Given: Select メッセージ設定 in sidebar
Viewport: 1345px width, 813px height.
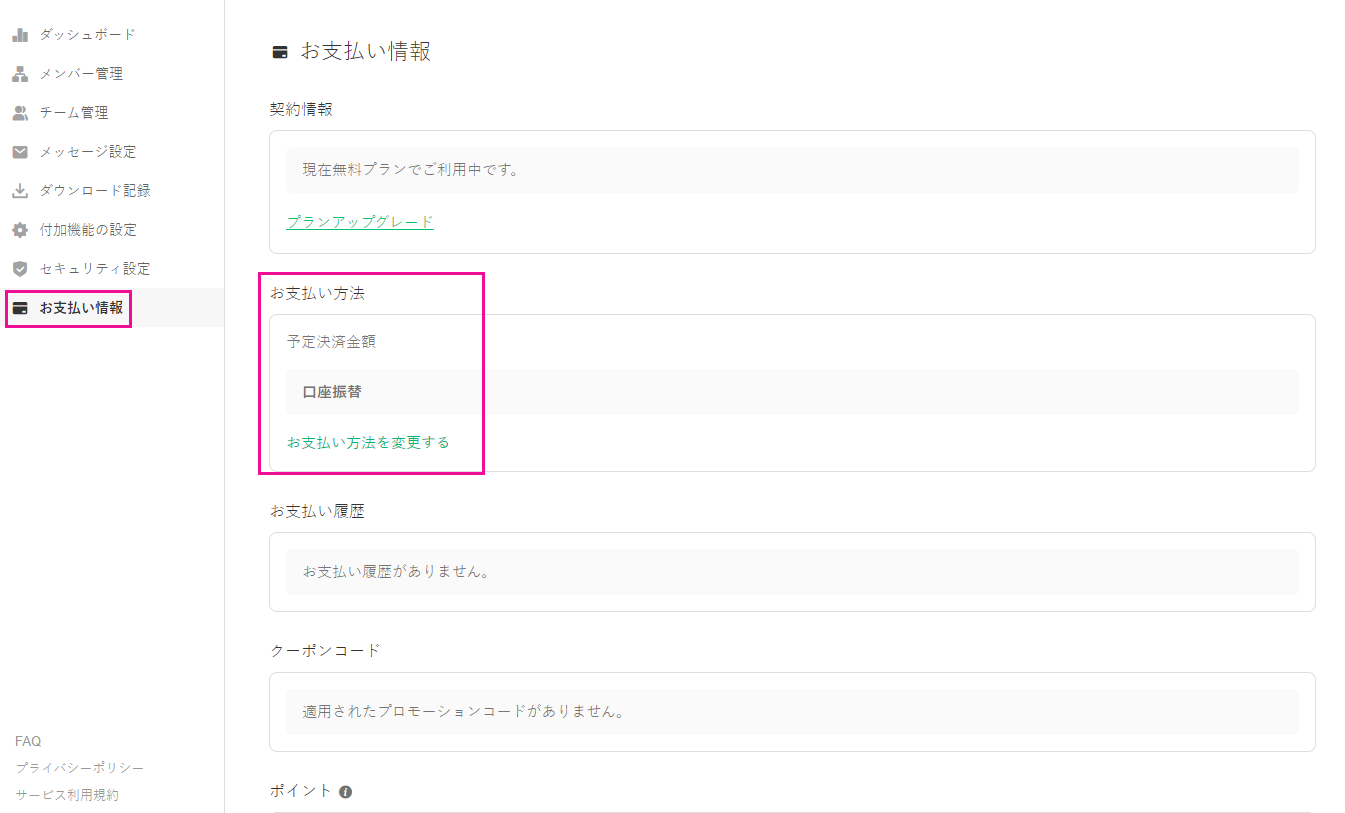Looking at the screenshot, I should (x=88, y=152).
